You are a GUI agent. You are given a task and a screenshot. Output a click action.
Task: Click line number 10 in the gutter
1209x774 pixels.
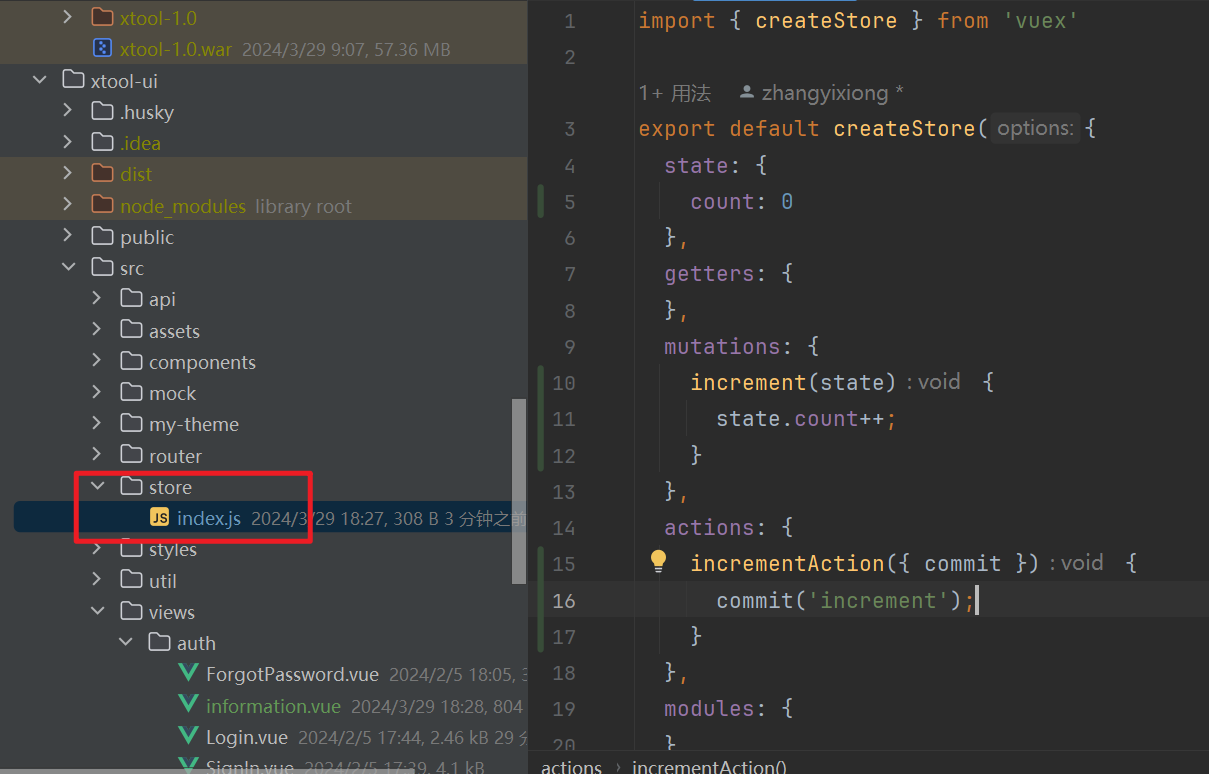tap(563, 382)
